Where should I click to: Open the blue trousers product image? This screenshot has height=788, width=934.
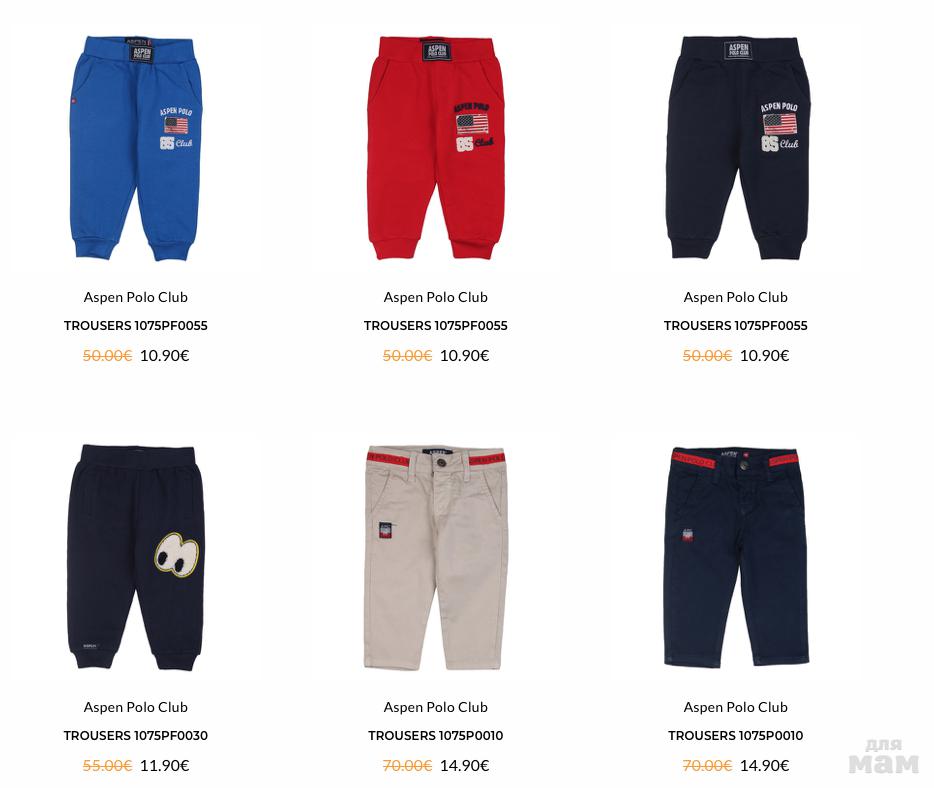pyautogui.click(x=136, y=148)
